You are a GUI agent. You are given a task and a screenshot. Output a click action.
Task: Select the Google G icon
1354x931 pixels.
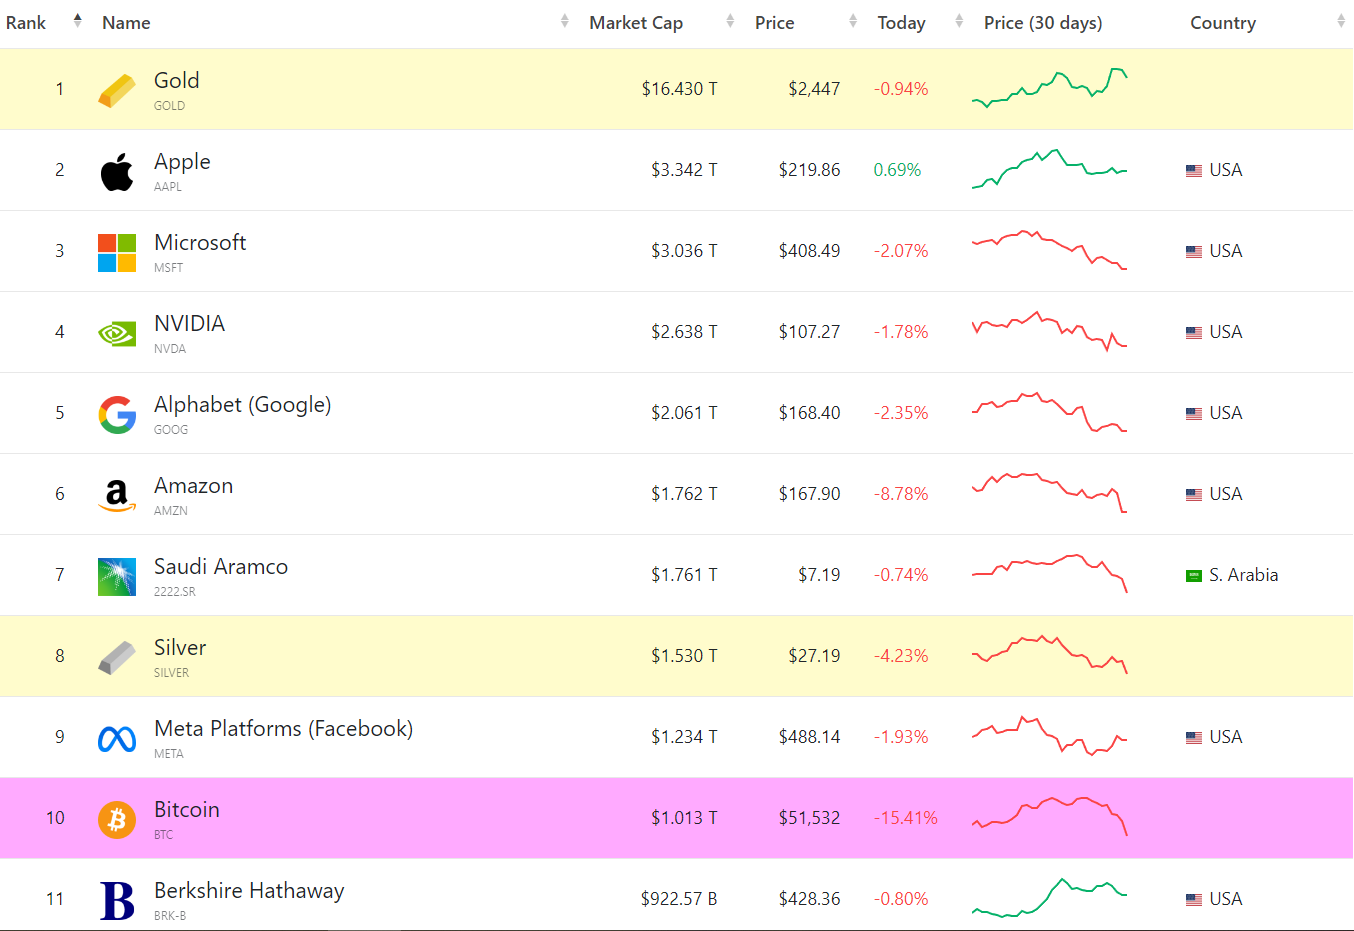point(117,412)
